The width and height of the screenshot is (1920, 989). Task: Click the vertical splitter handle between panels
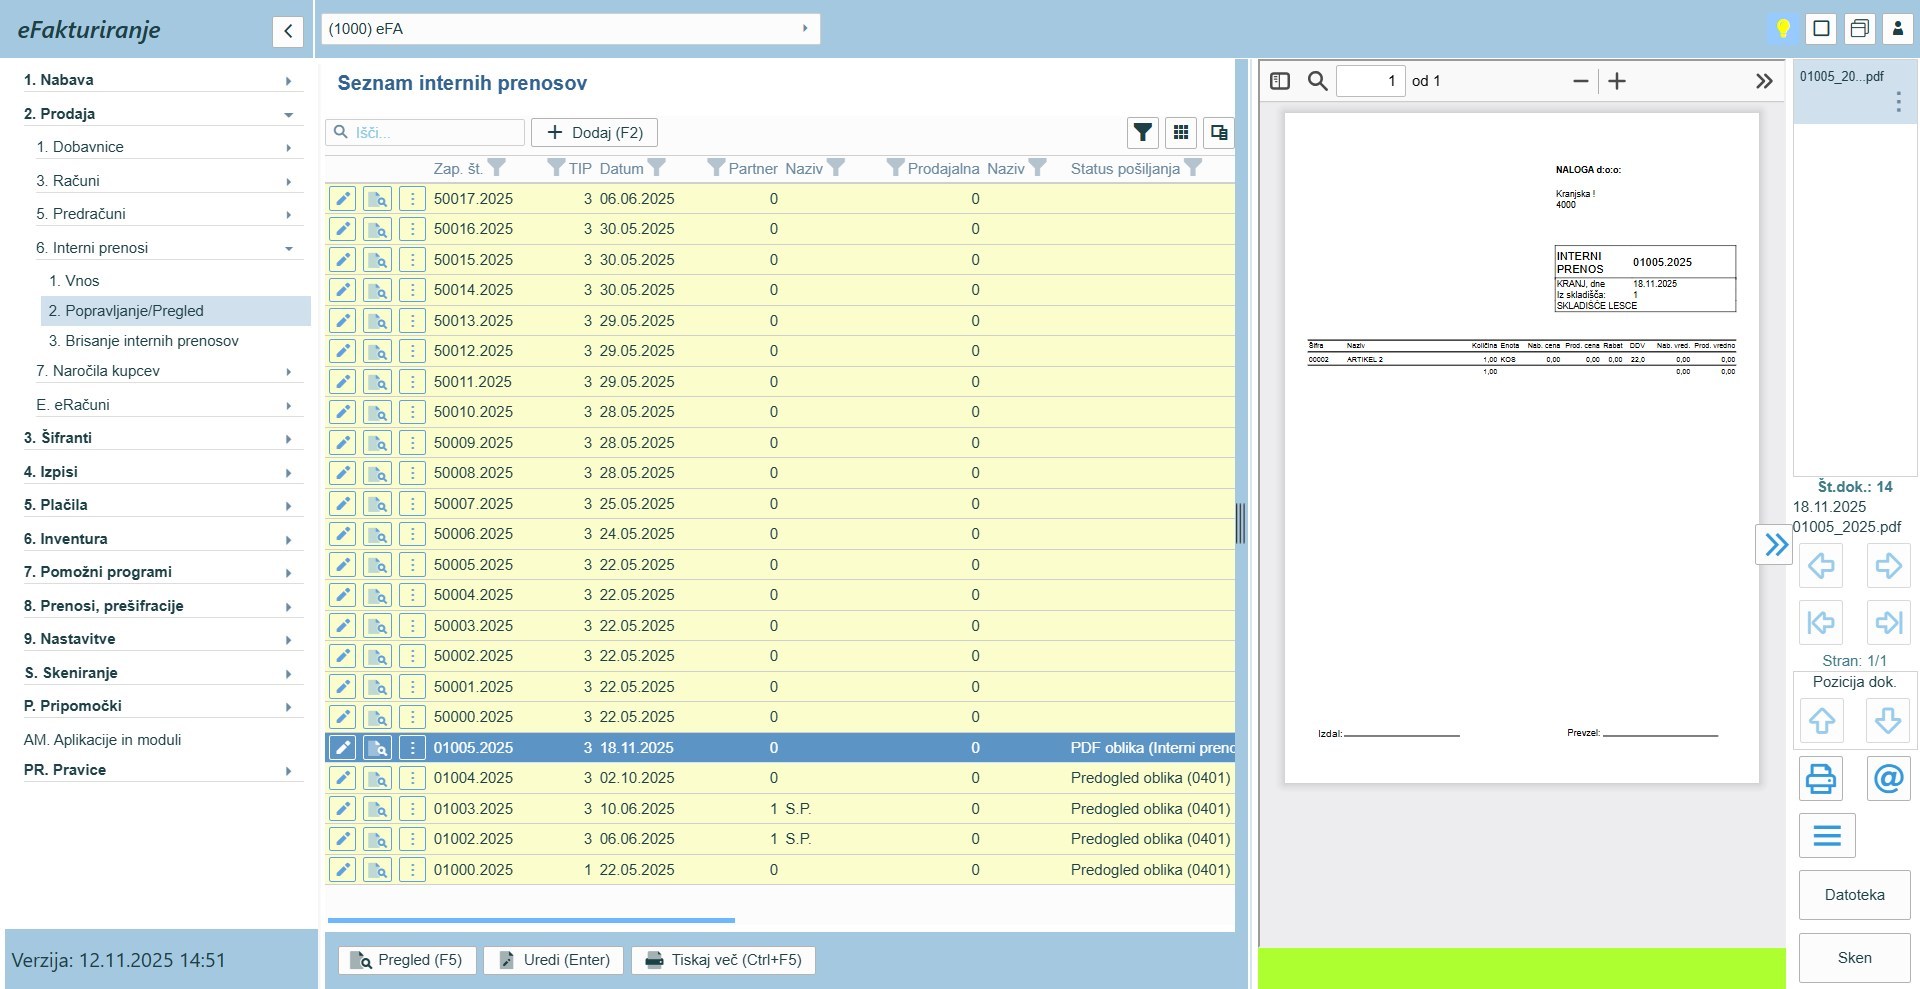[1241, 523]
